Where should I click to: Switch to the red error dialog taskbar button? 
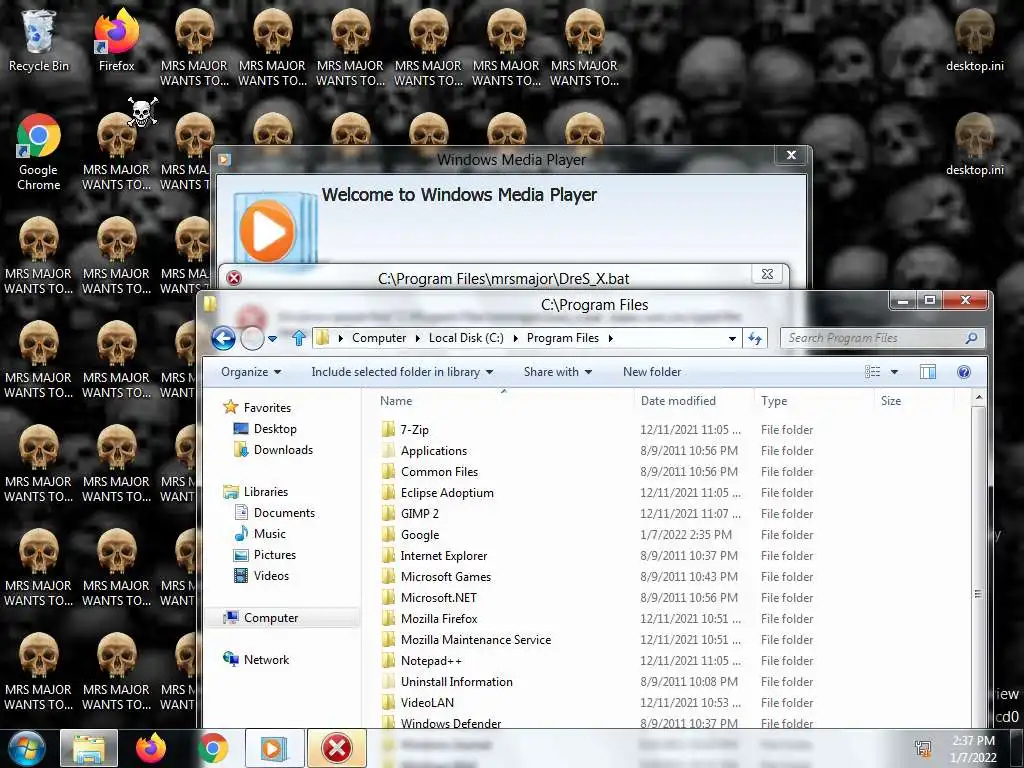[336, 748]
